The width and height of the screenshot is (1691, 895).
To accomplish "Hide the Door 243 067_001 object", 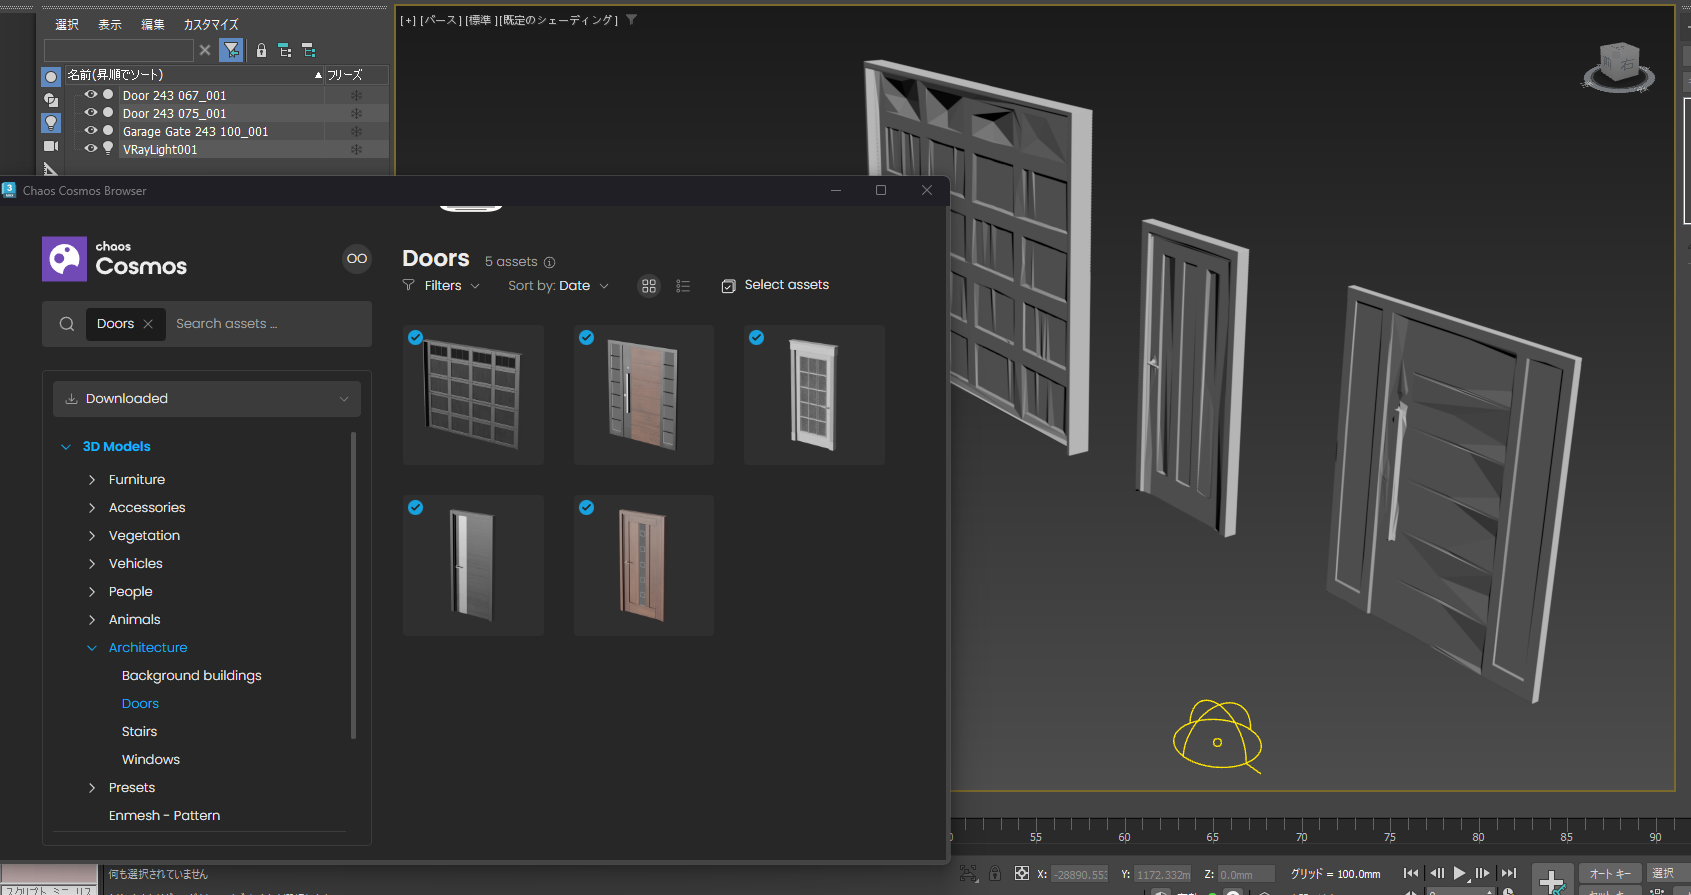I will coord(91,95).
